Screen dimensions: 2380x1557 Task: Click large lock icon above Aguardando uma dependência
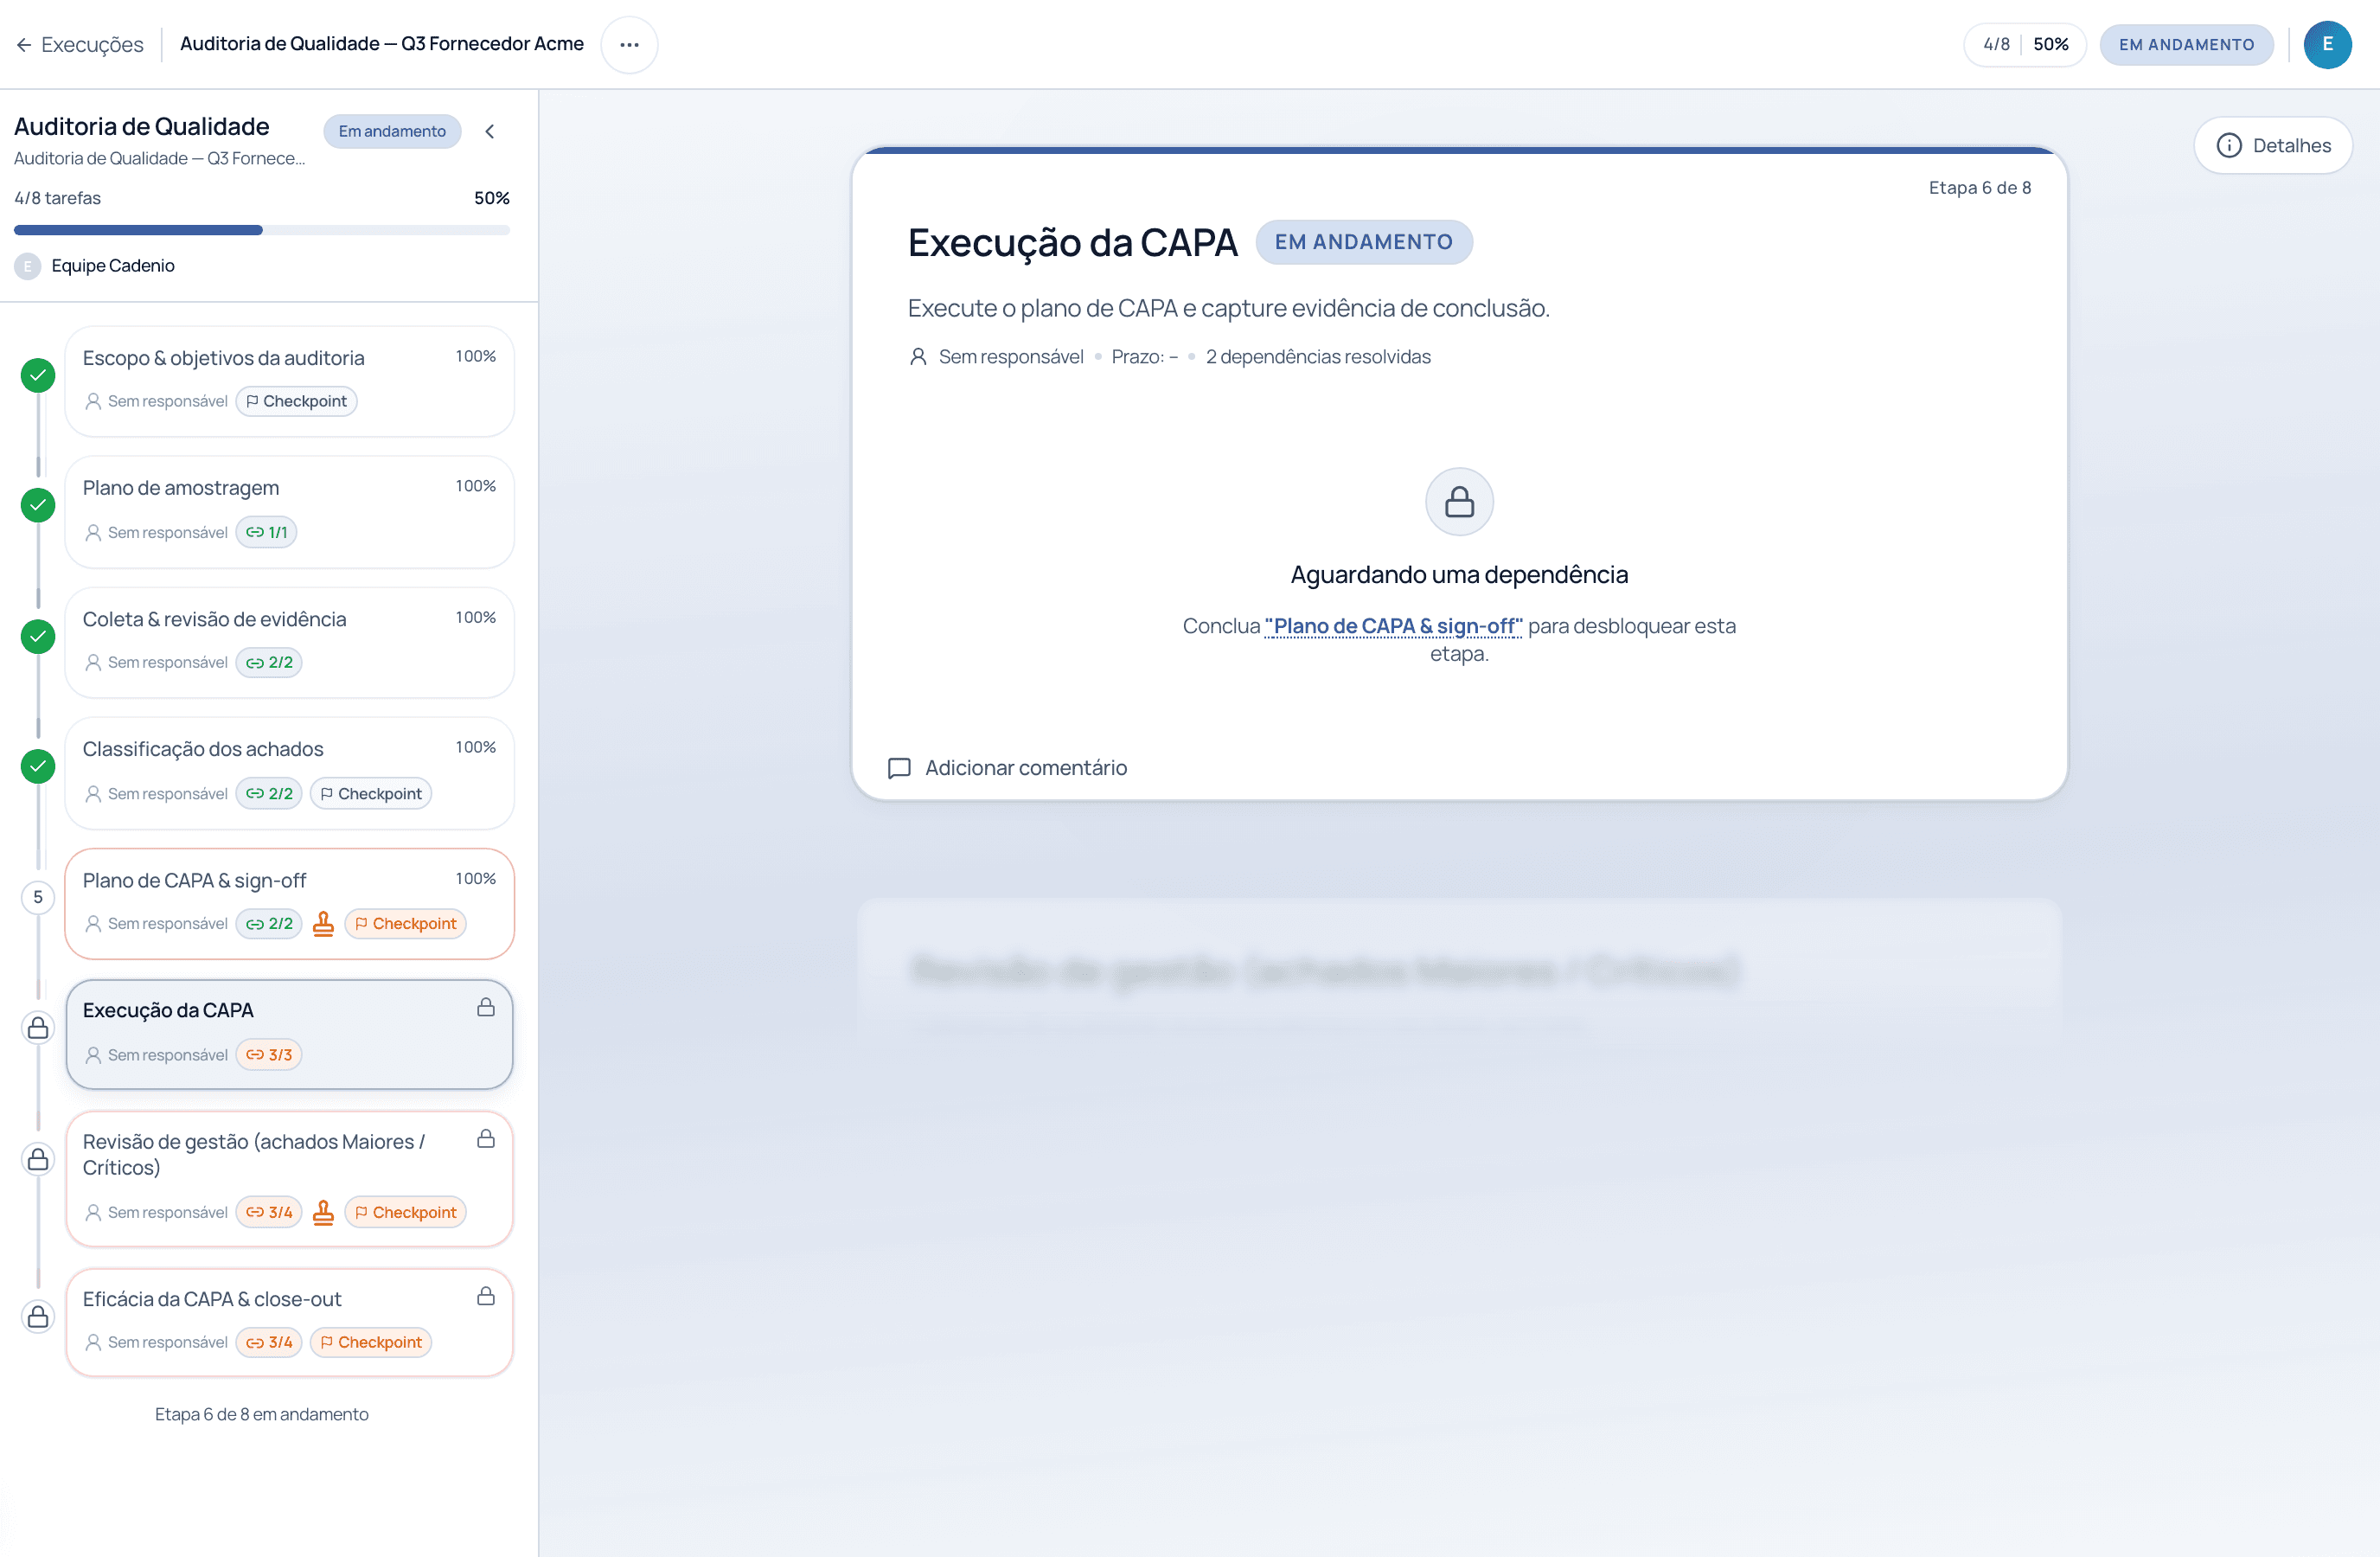[x=1459, y=501]
